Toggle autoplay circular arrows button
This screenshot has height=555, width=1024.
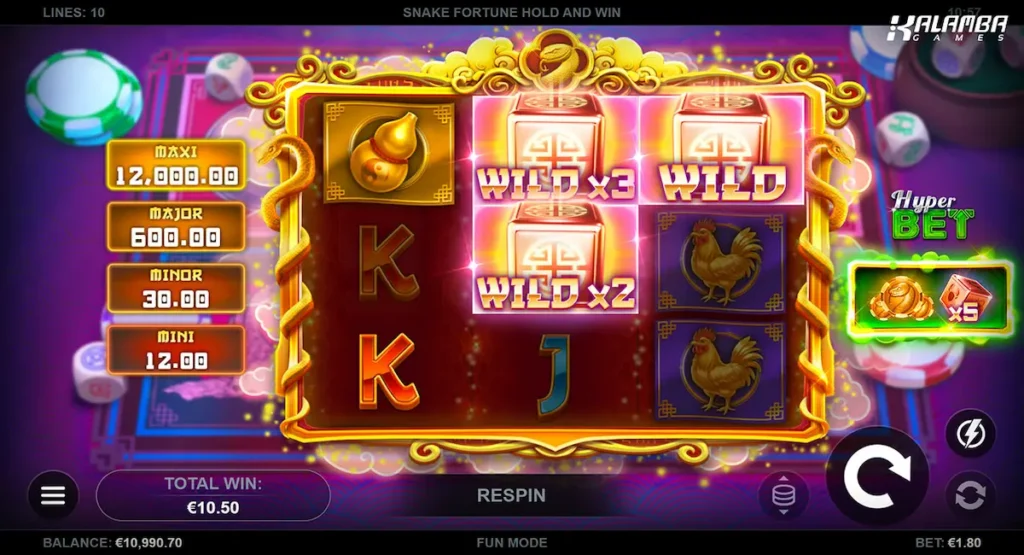tap(970, 496)
